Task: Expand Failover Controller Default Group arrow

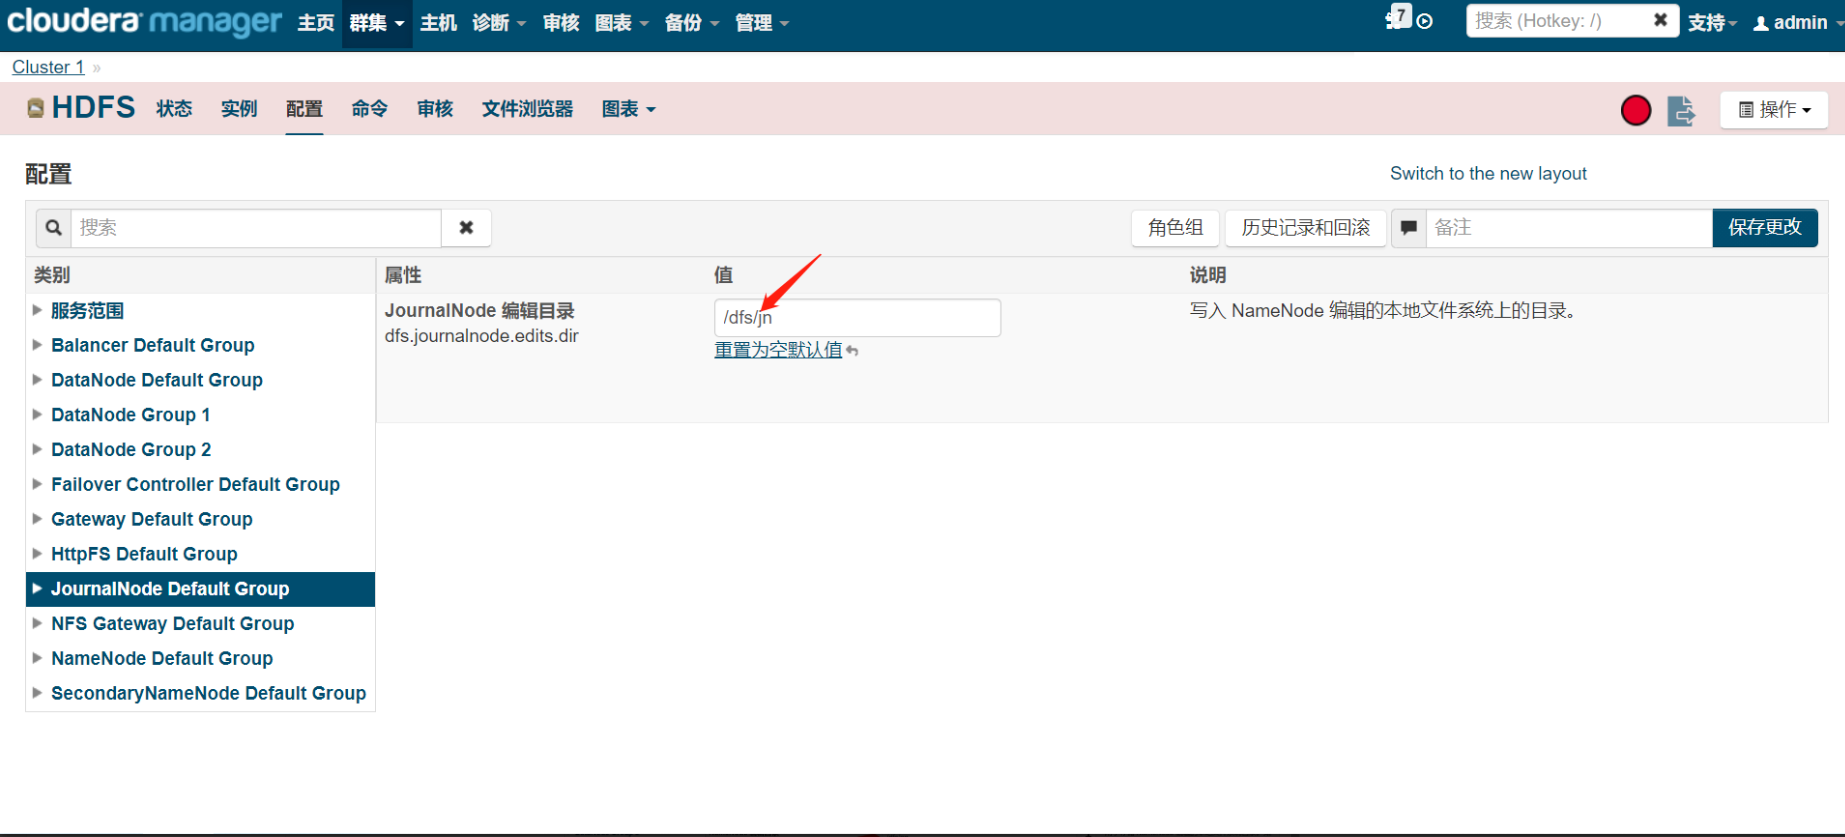Action: click(x=37, y=484)
